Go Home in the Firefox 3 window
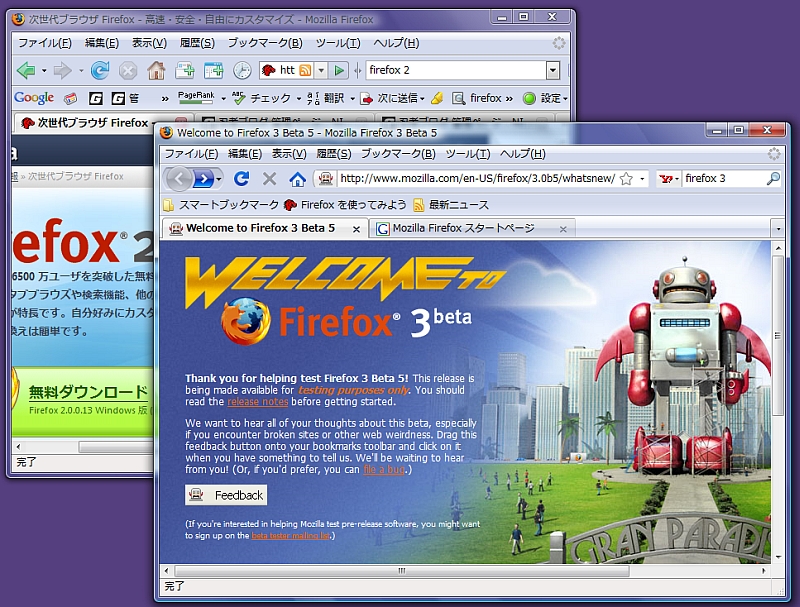The height and width of the screenshot is (607, 800). [297, 179]
